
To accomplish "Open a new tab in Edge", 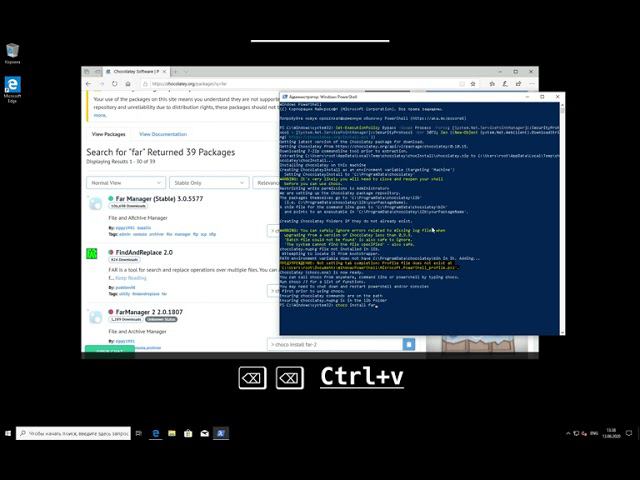I will [176, 71].
